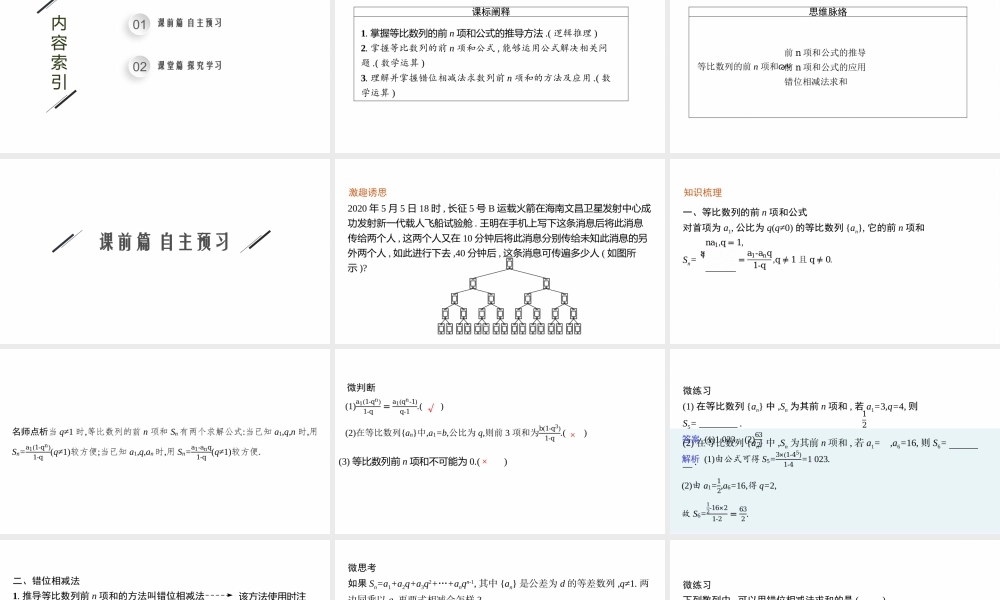The width and height of the screenshot is (1000, 600).
Task: Select the orange 知识梳理 heading
Action: coord(702,192)
